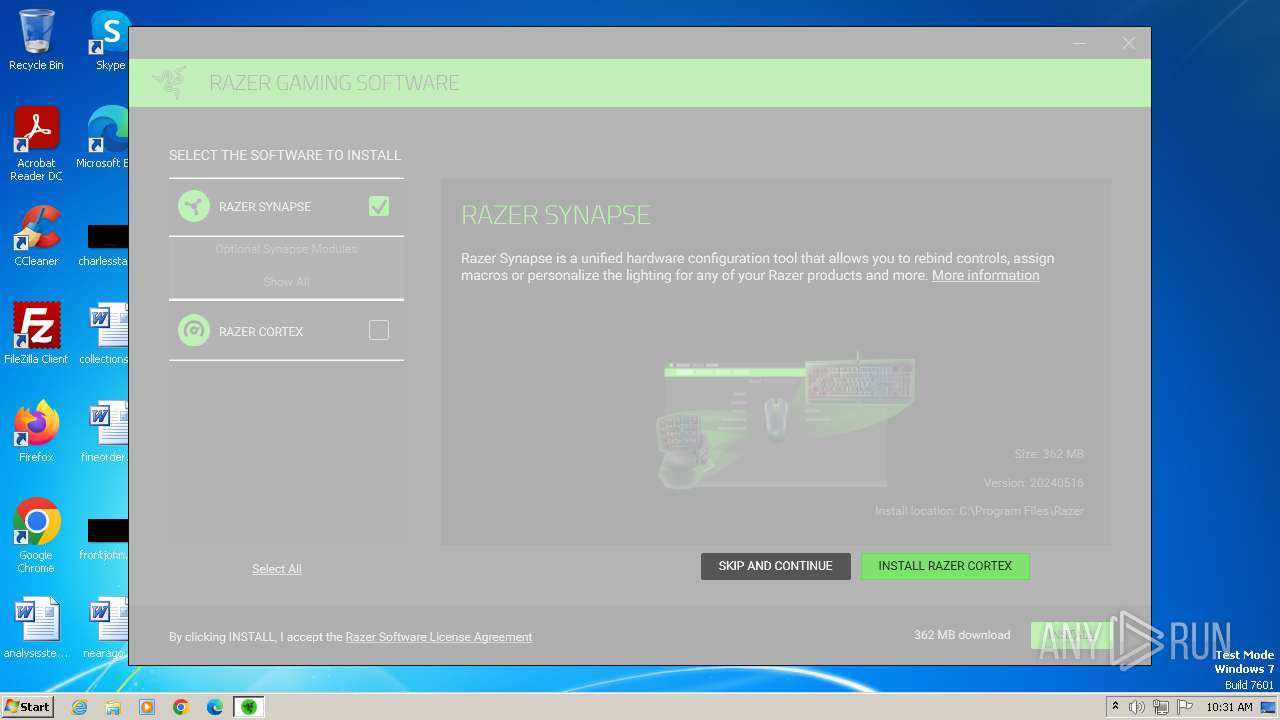The height and width of the screenshot is (720, 1280).
Task: Open Windows Media Player in taskbar
Action: click(x=147, y=707)
